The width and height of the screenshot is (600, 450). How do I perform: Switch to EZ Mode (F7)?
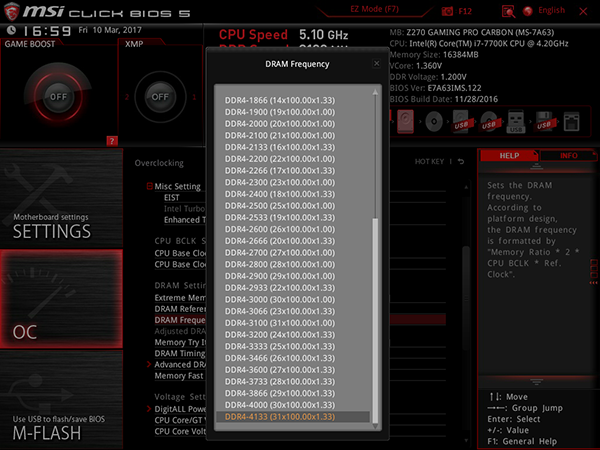[374, 9]
